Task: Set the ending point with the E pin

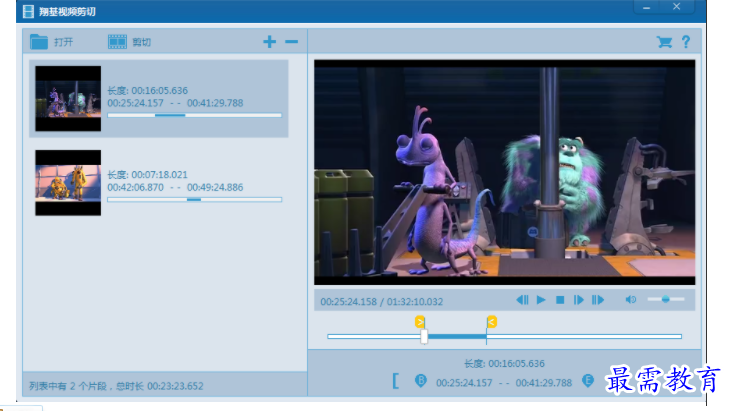Action: coord(588,381)
